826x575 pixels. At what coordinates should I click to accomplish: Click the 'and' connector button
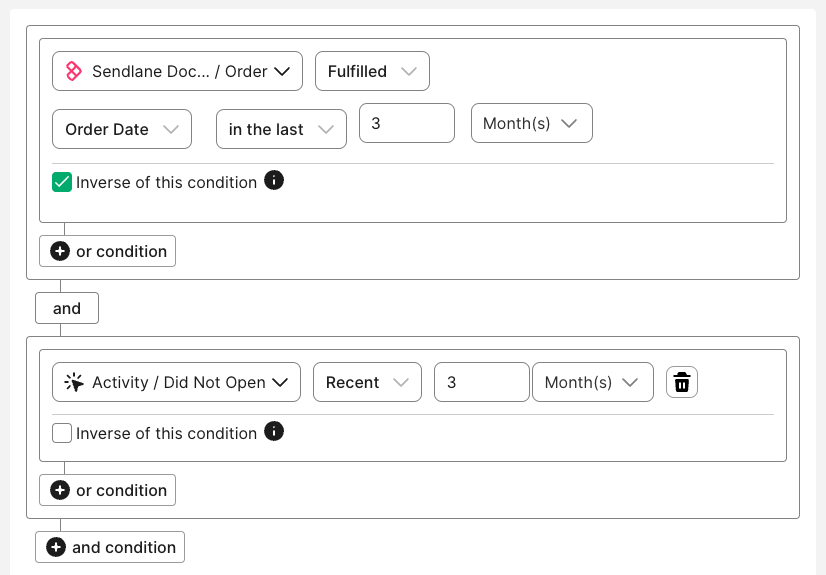(x=67, y=308)
